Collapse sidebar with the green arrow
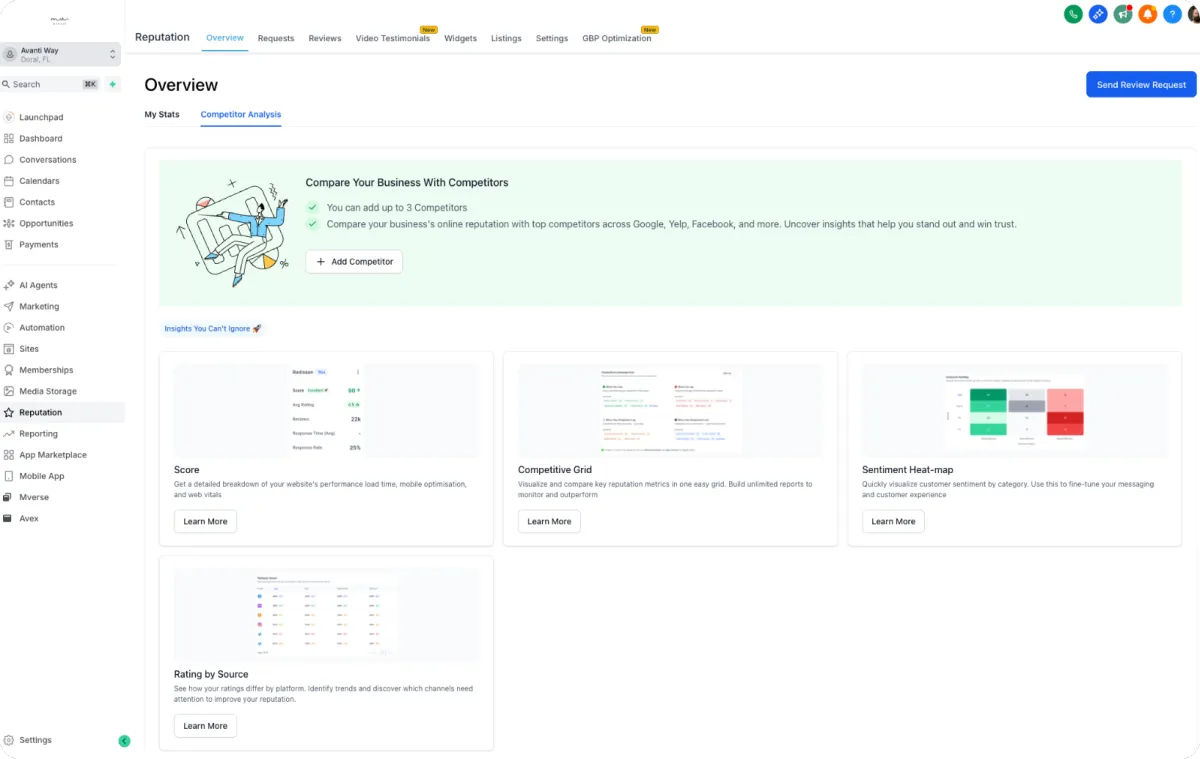Viewport: 1200px width, 759px height. tap(124, 741)
